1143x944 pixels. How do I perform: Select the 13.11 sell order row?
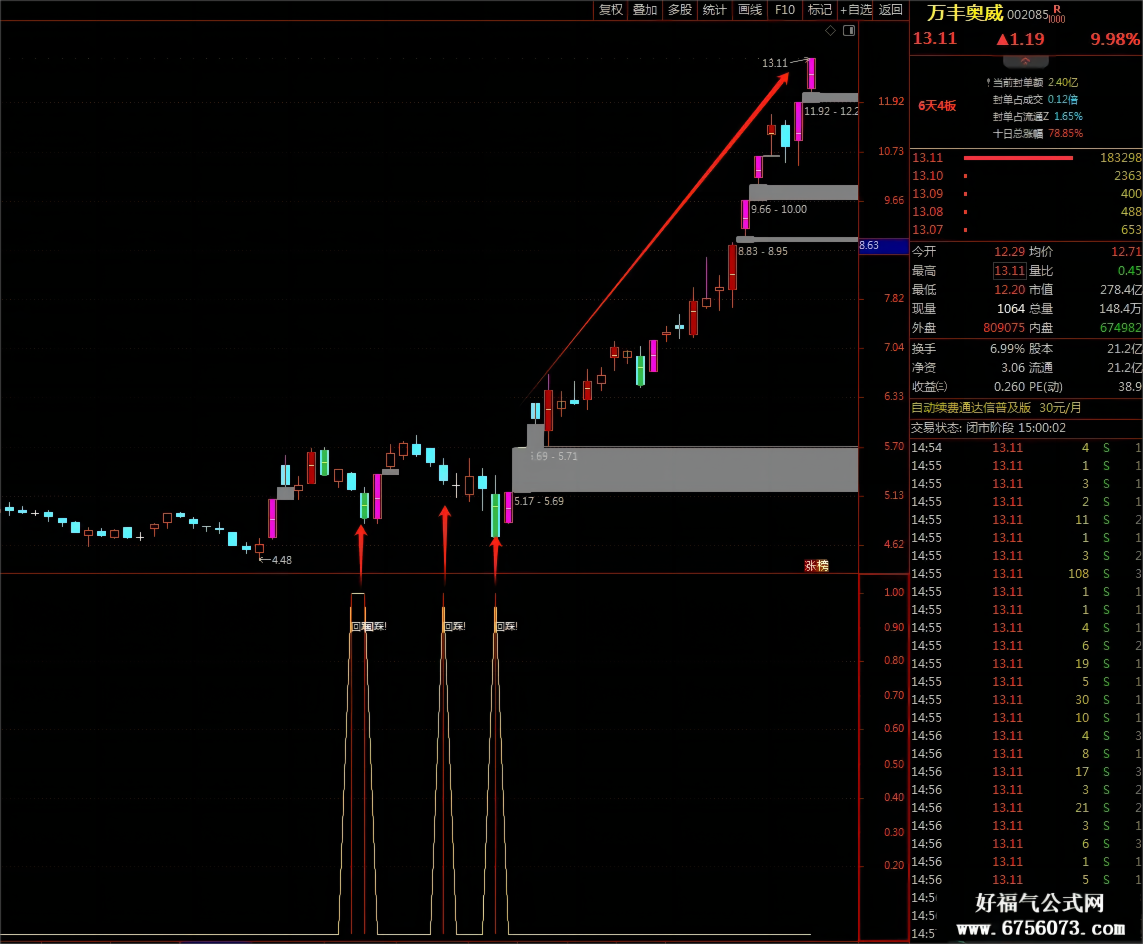[x=1026, y=157]
